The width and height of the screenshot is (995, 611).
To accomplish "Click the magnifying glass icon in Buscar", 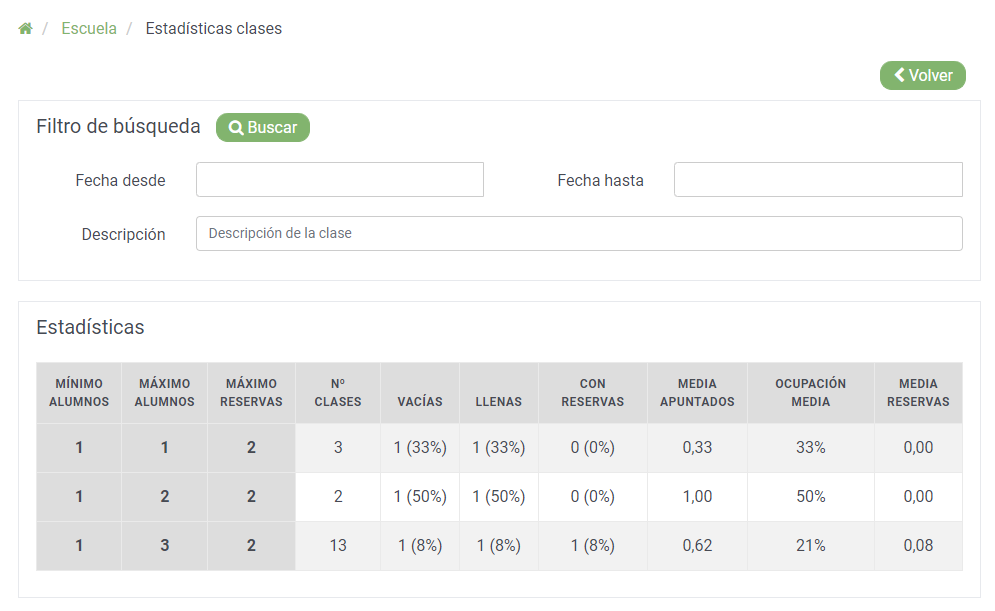I will pyautogui.click(x=235, y=128).
